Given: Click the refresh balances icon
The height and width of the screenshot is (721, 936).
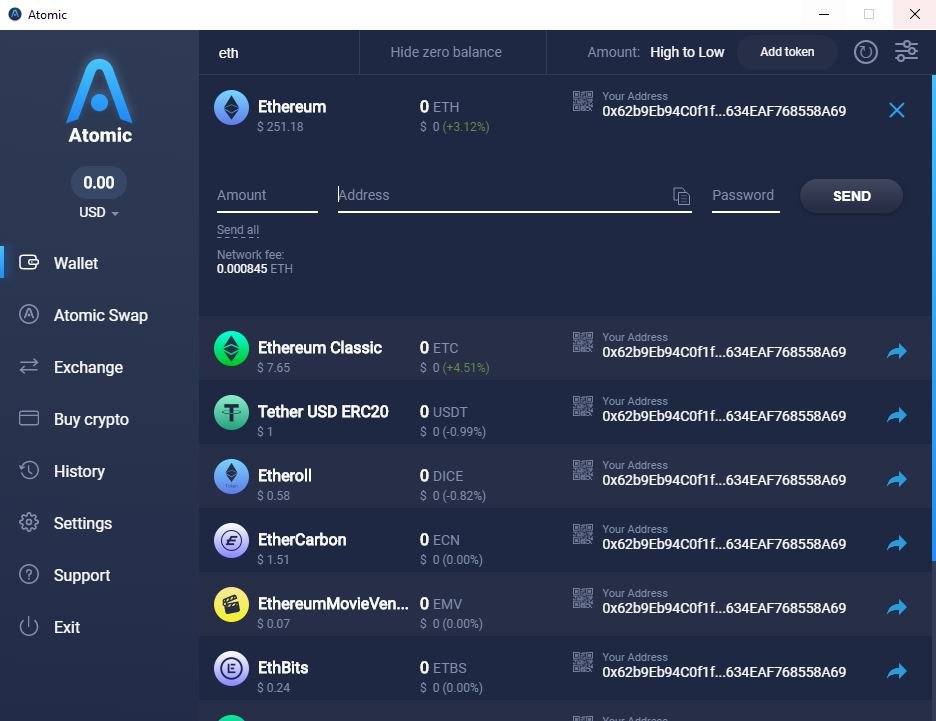Looking at the screenshot, I should click(865, 52).
